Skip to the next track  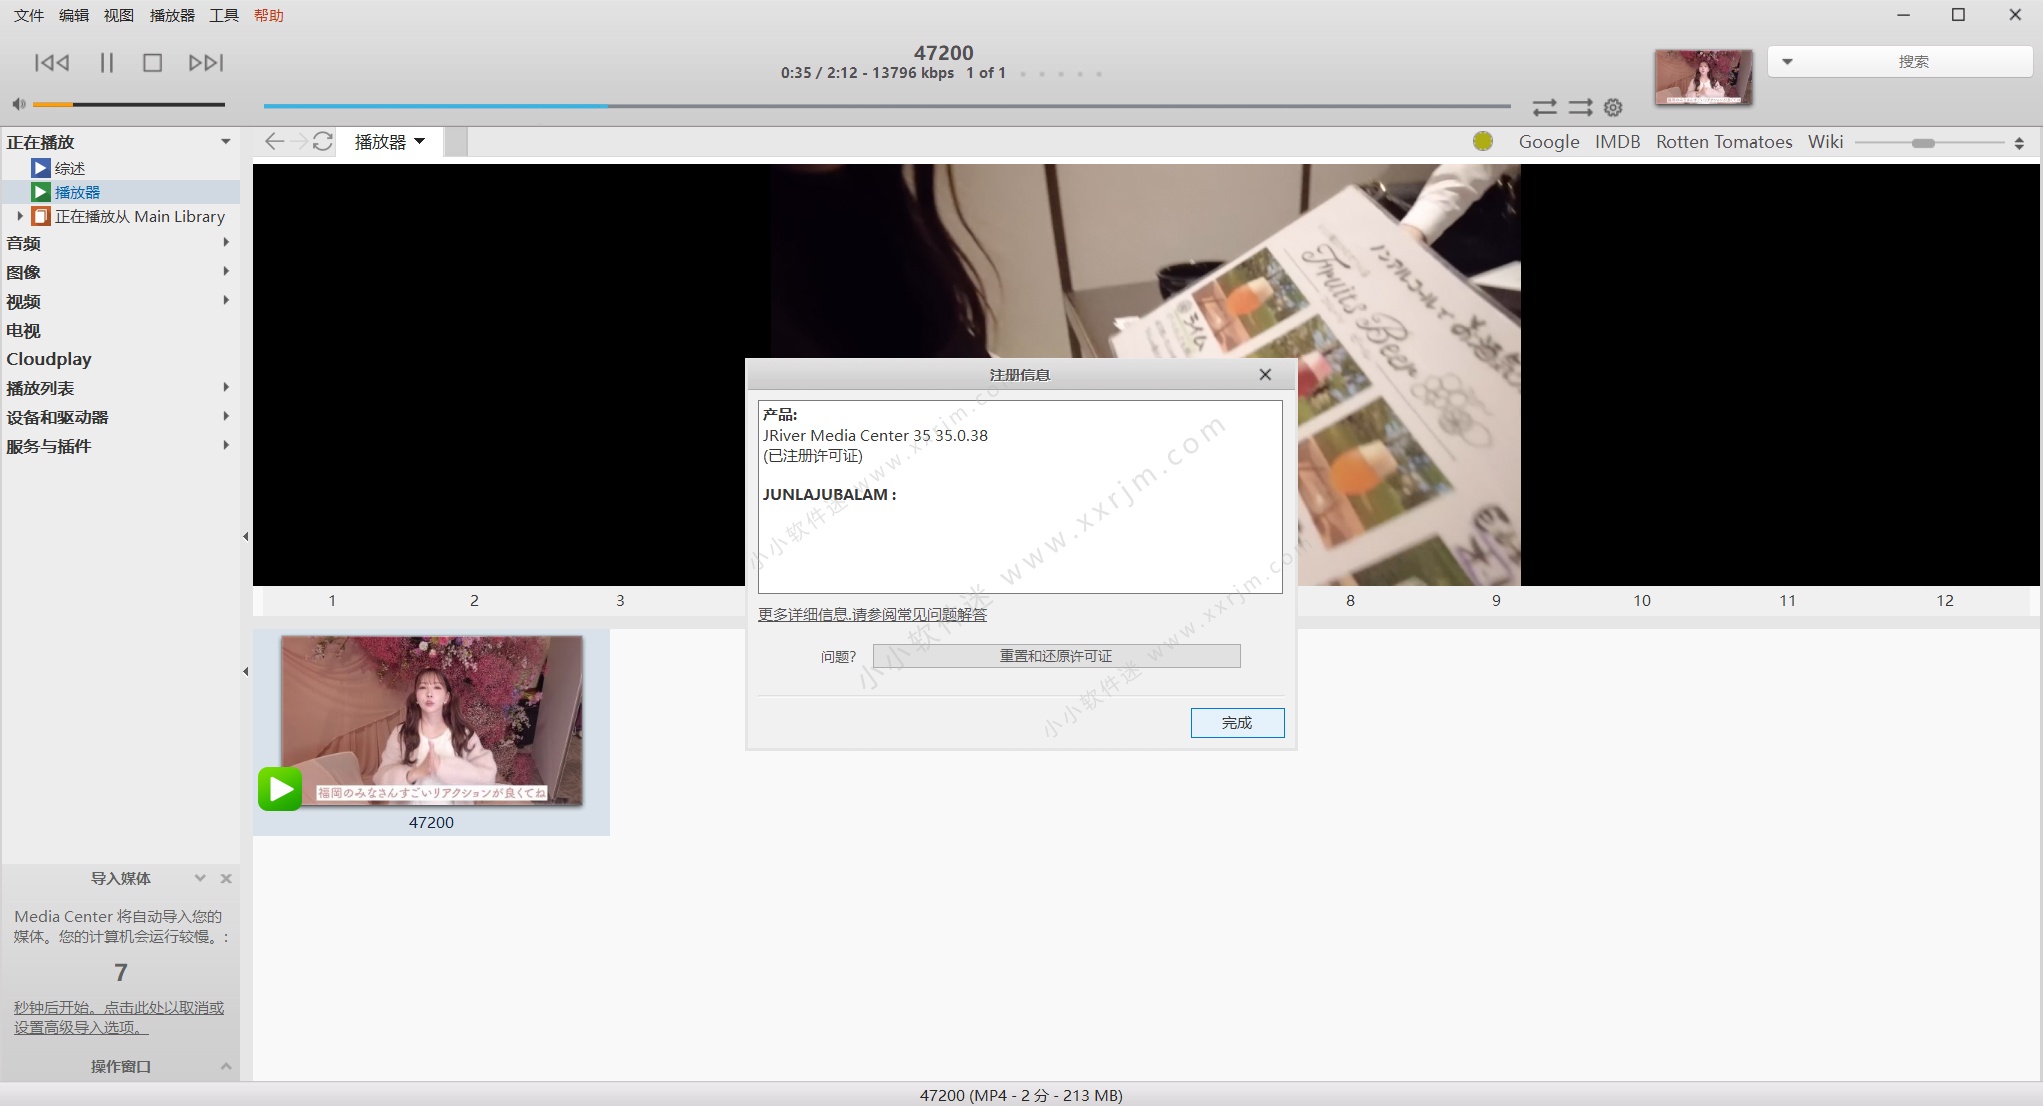click(205, 63)
